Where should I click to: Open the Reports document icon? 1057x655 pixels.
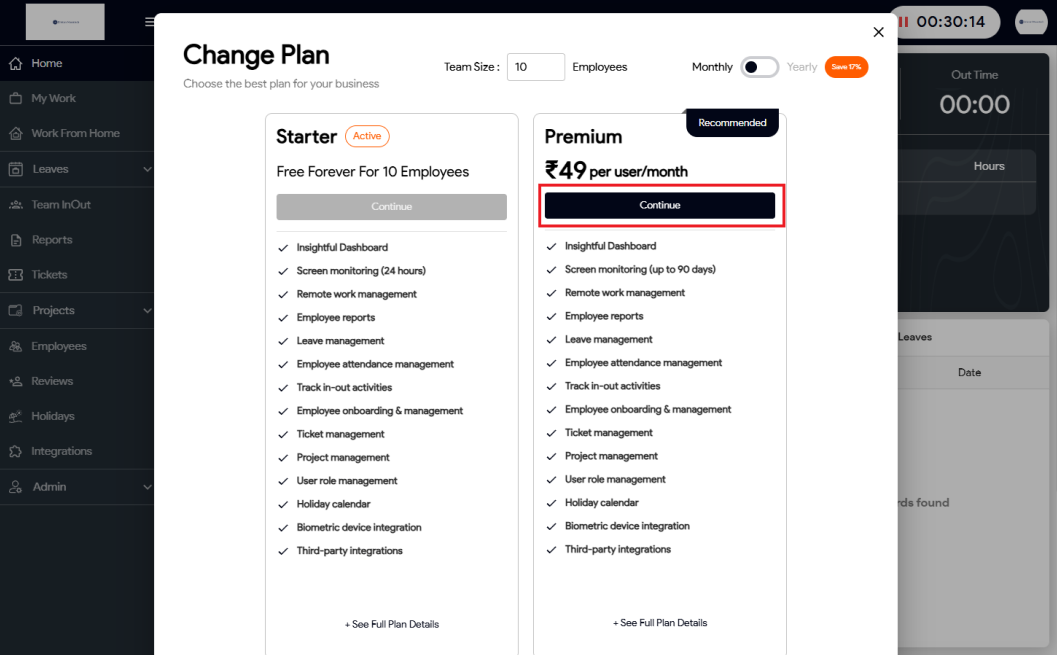click(x=15, y=240)
